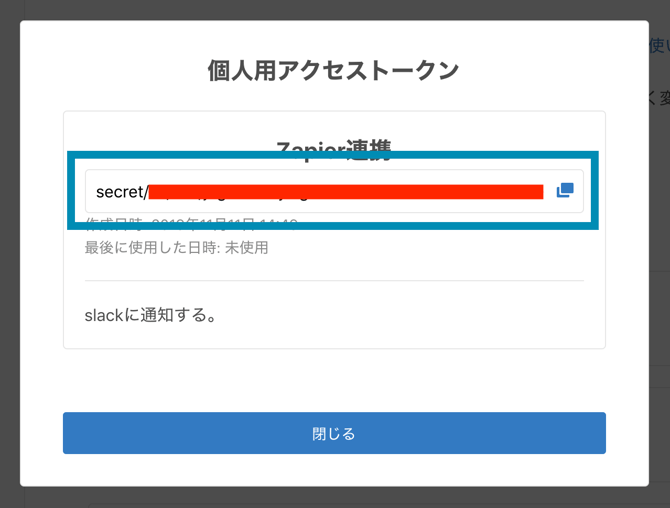Click the 未使用 status value

[x=251, y=247]
